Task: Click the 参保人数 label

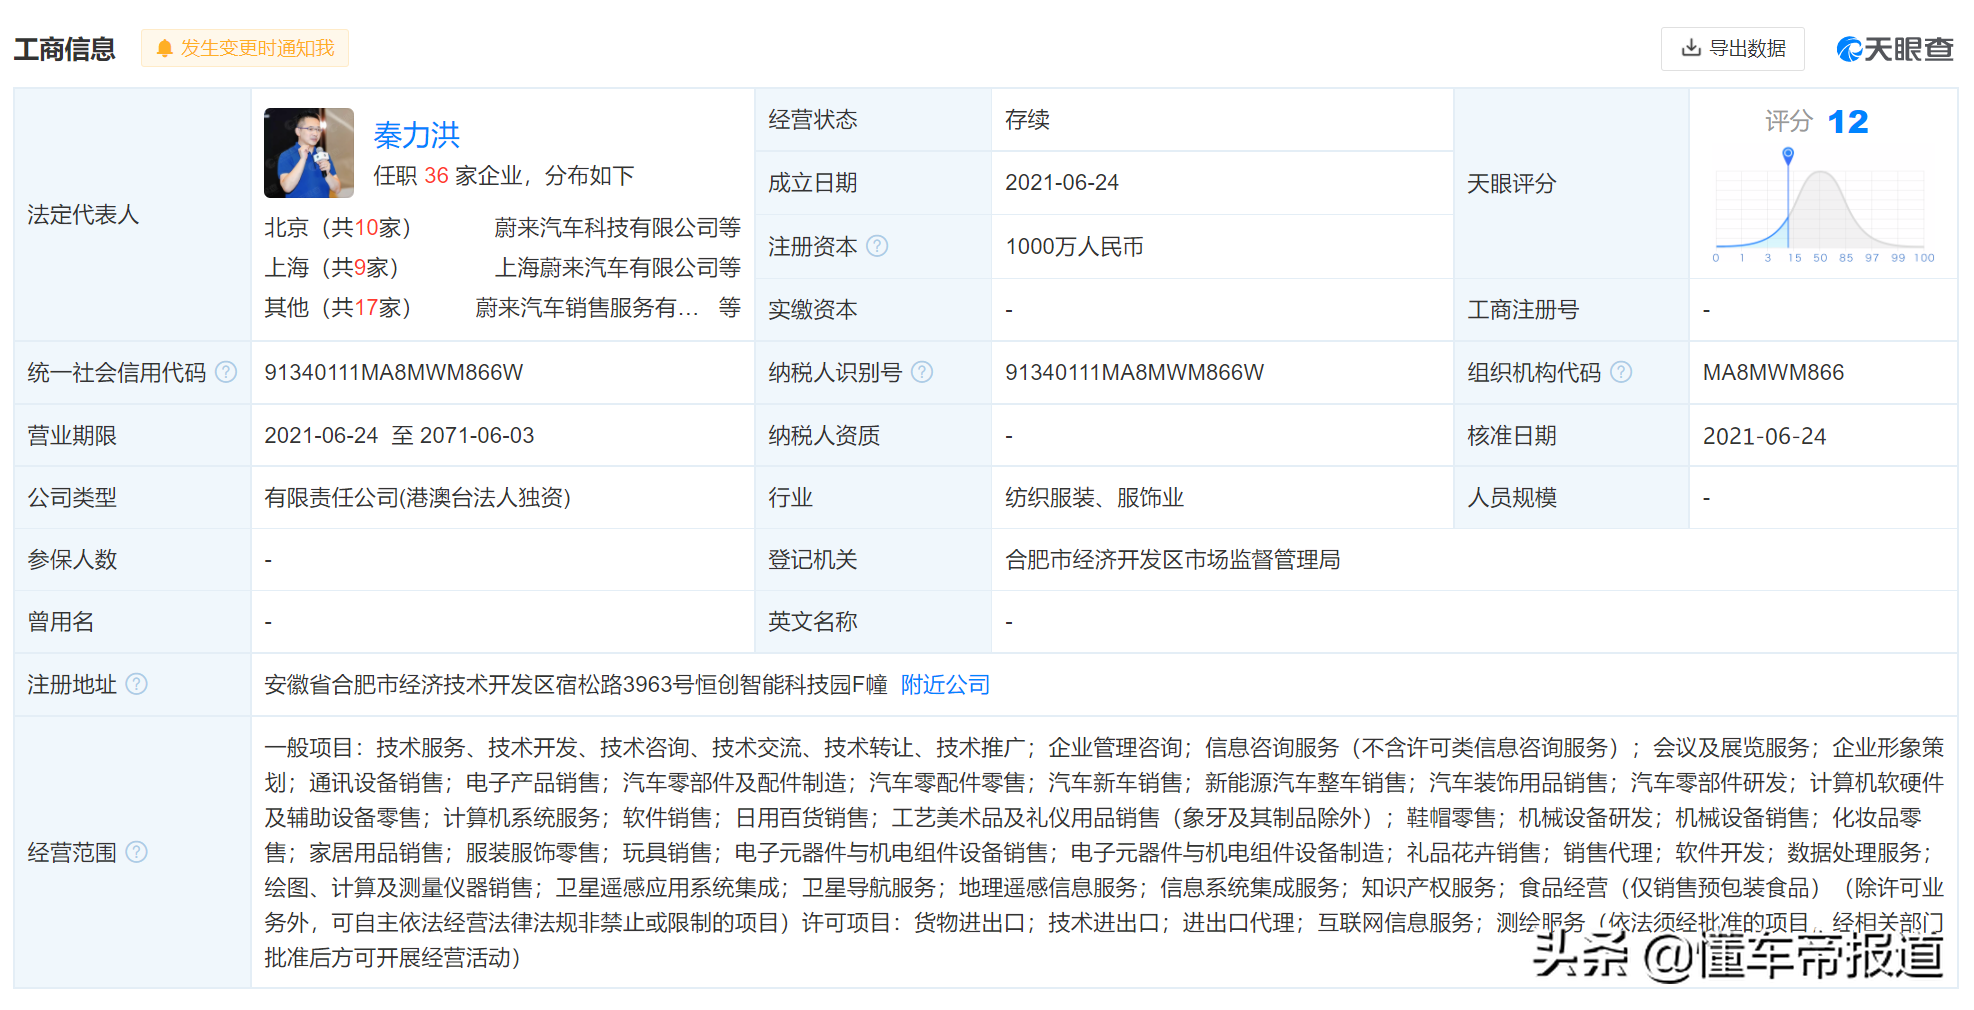Action: 72,560
